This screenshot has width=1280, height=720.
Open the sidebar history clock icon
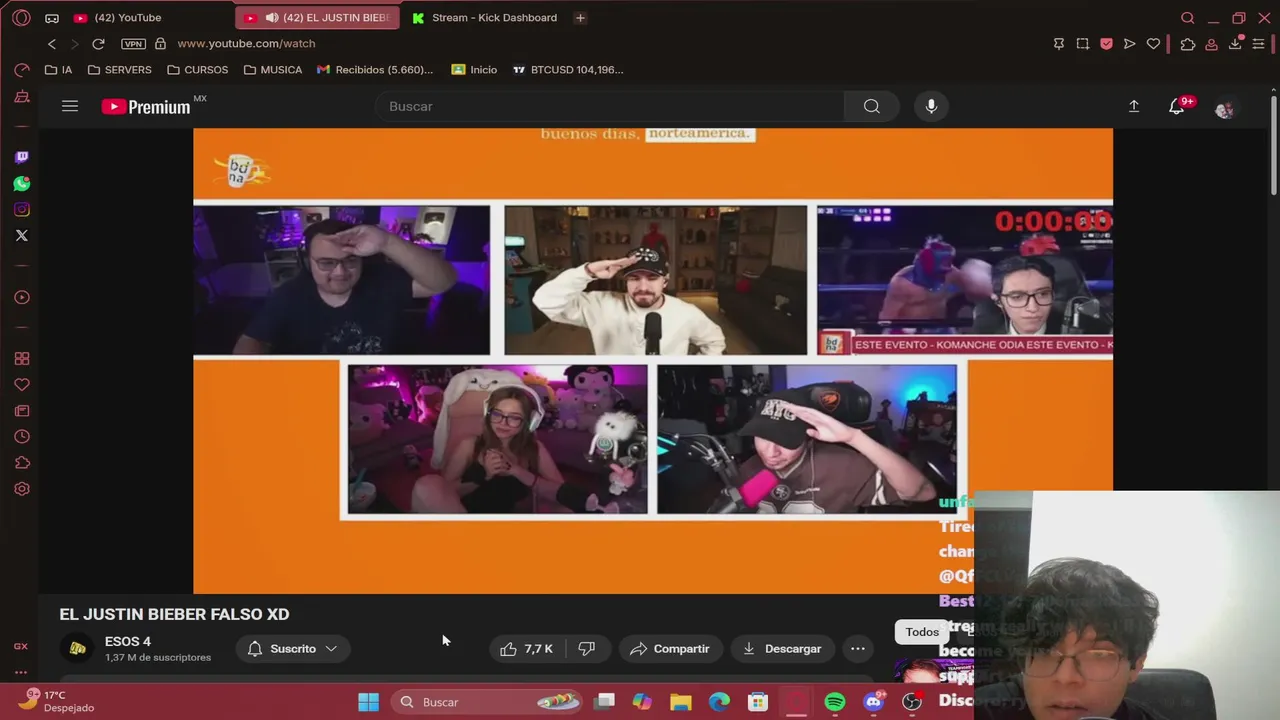(22, 437)
